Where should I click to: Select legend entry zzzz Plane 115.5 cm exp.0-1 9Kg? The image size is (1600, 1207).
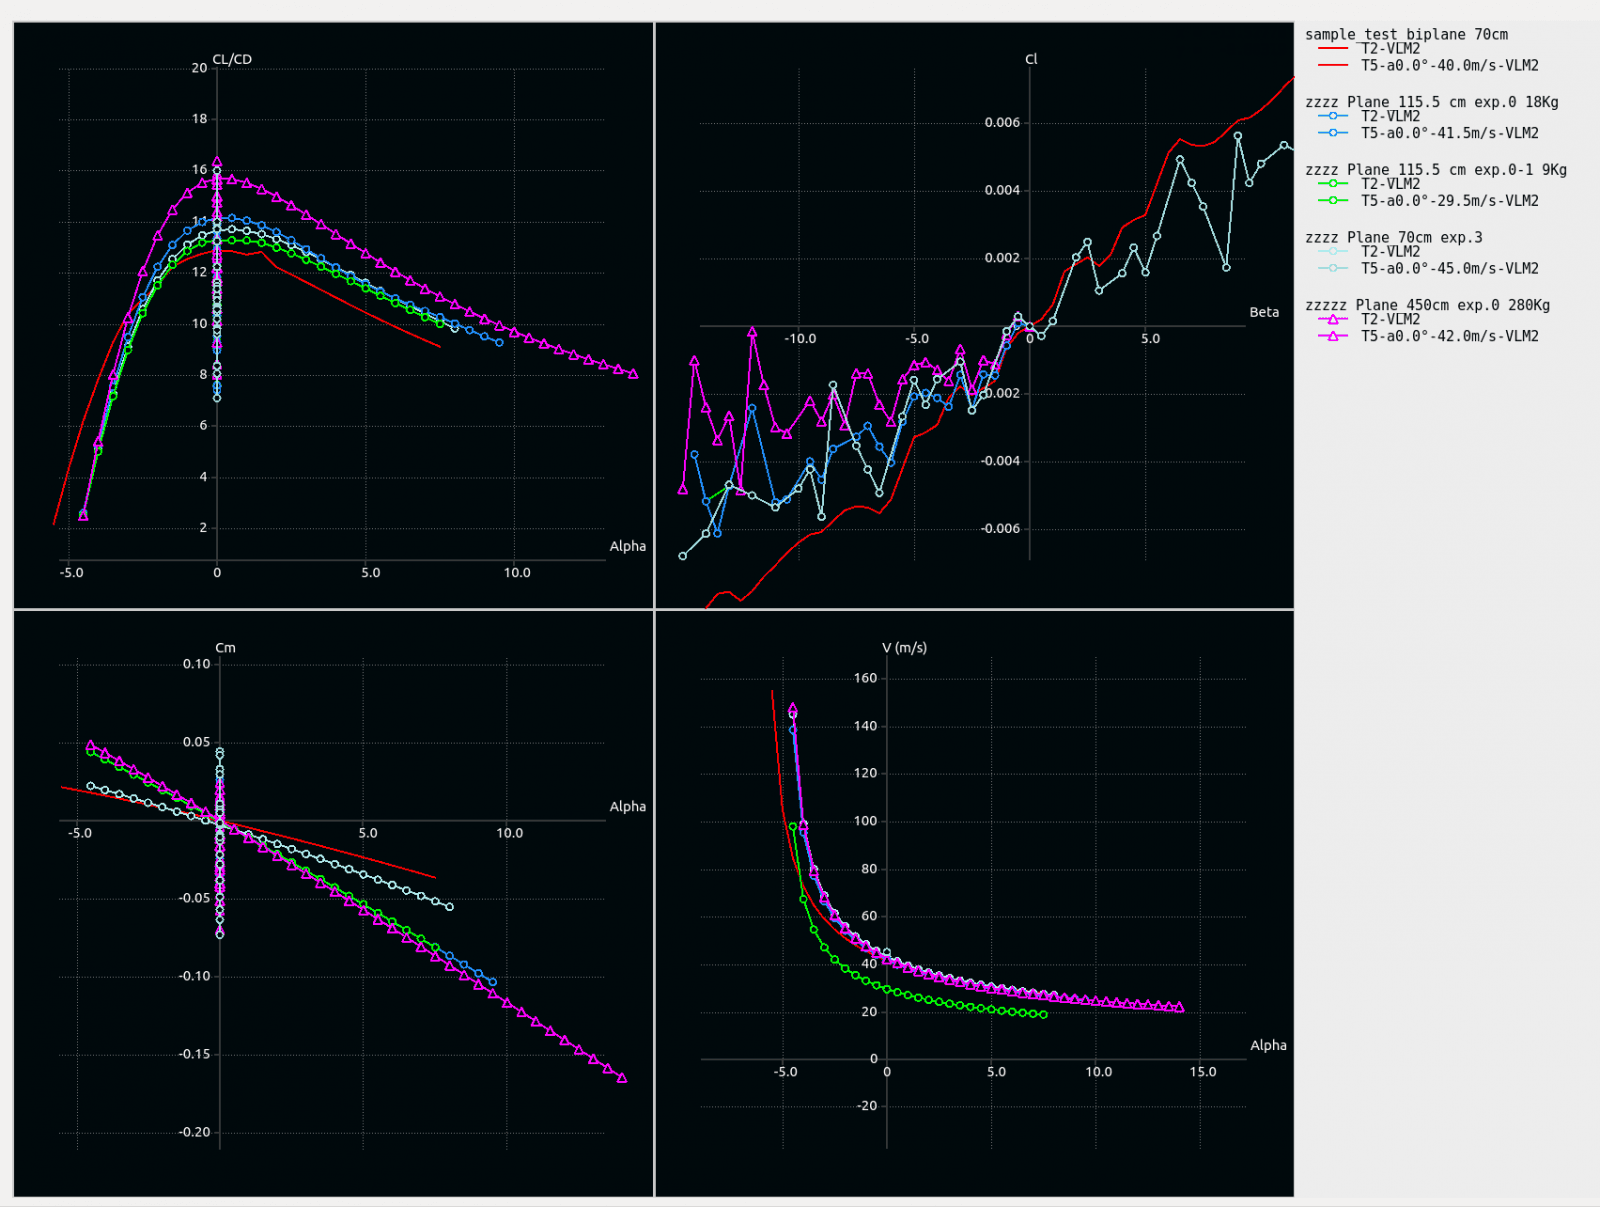click(1435, 170)
